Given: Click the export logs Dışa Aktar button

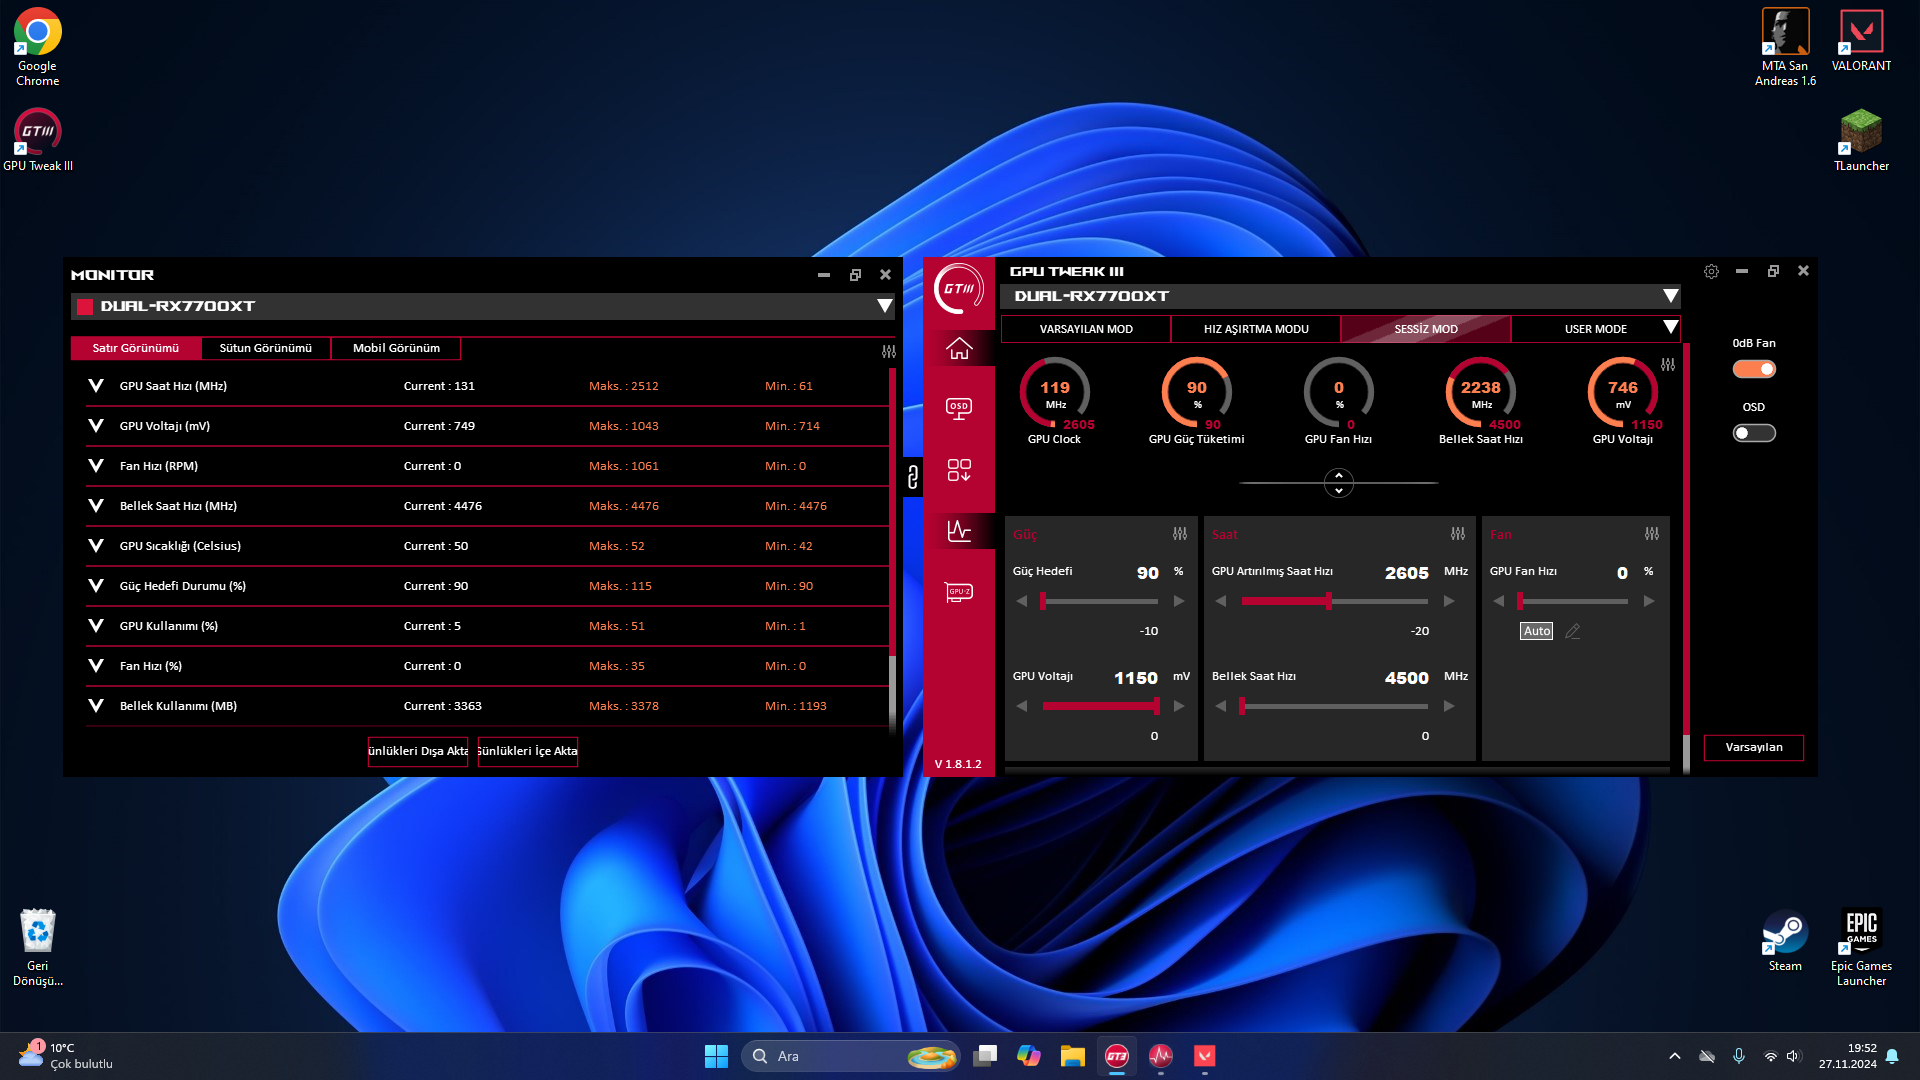Looking at the screenshot, I should point(417,751).
